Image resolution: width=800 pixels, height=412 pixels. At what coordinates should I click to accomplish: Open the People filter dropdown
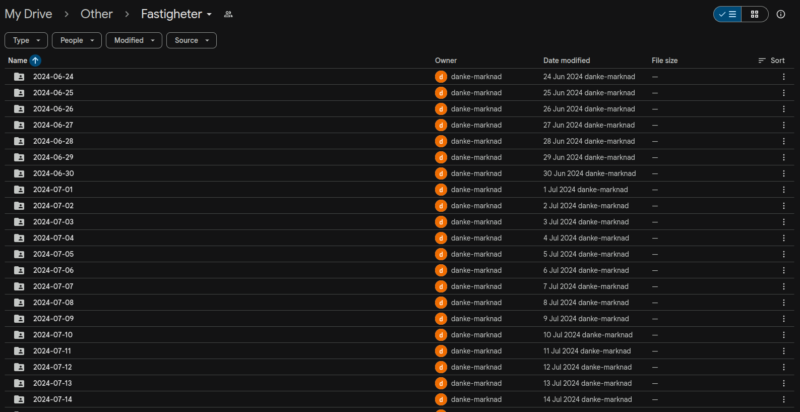coord(77,40)
